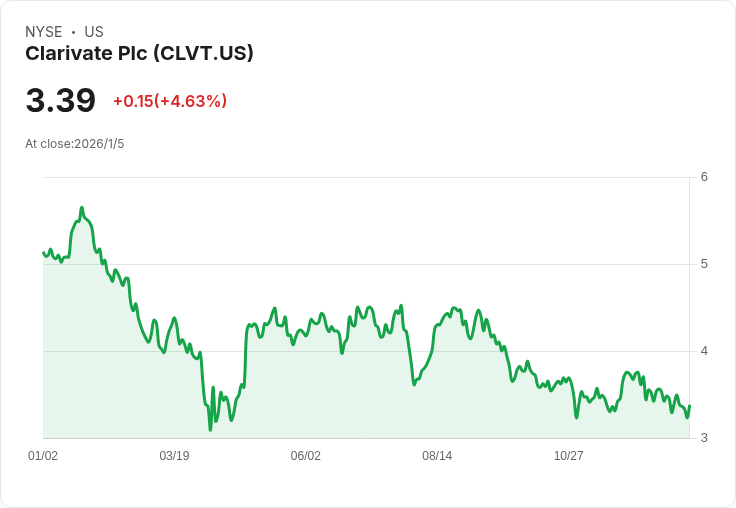Viewport: 736px width, 508px height.
Task: Click the 01/02 date axis label
Action: tap(43, 456)
